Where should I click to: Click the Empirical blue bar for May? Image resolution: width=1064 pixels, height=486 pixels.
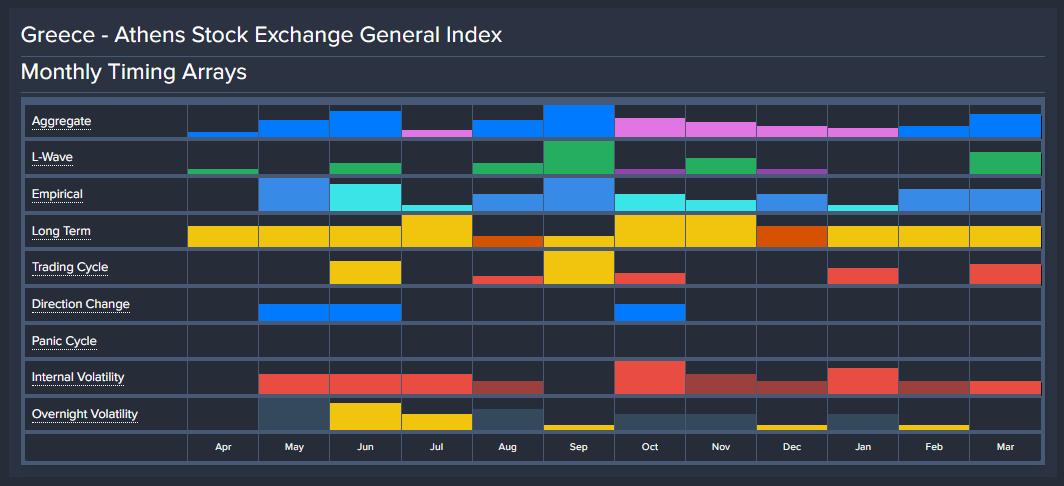(294, 194)
